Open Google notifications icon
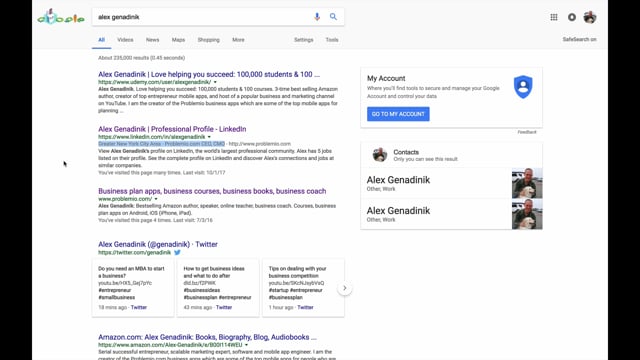This screenshot has height=360, width=640. (572, 17)
